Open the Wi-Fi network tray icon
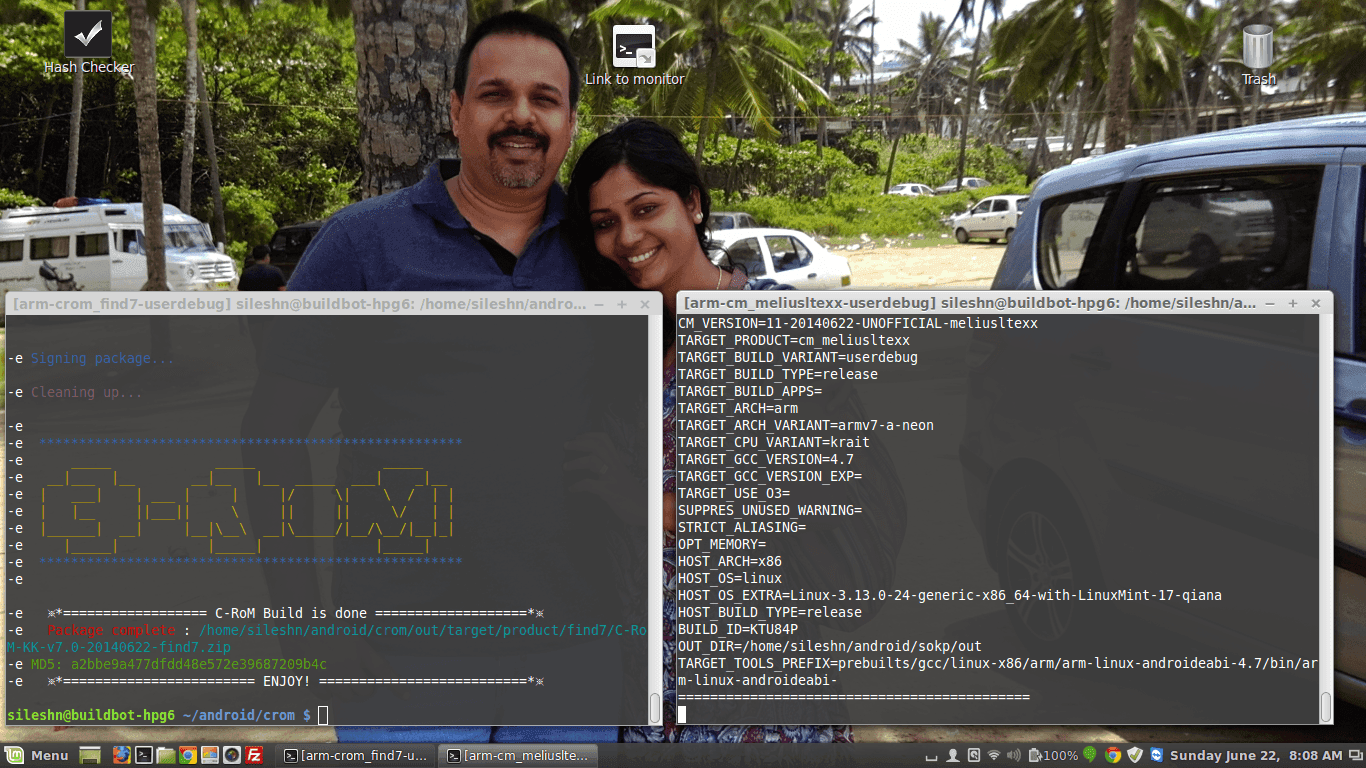Image resolution: width=1366 pixels, height=768 pixels. click(x=994, y=755)
